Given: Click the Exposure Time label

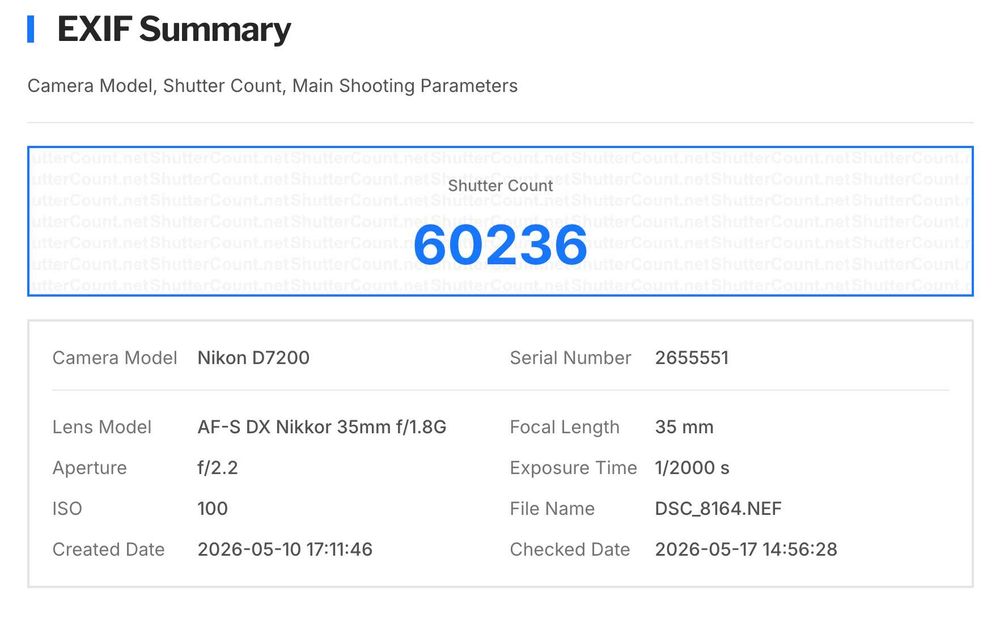Looking at the screenshot, I should click(x=573, y=467).
